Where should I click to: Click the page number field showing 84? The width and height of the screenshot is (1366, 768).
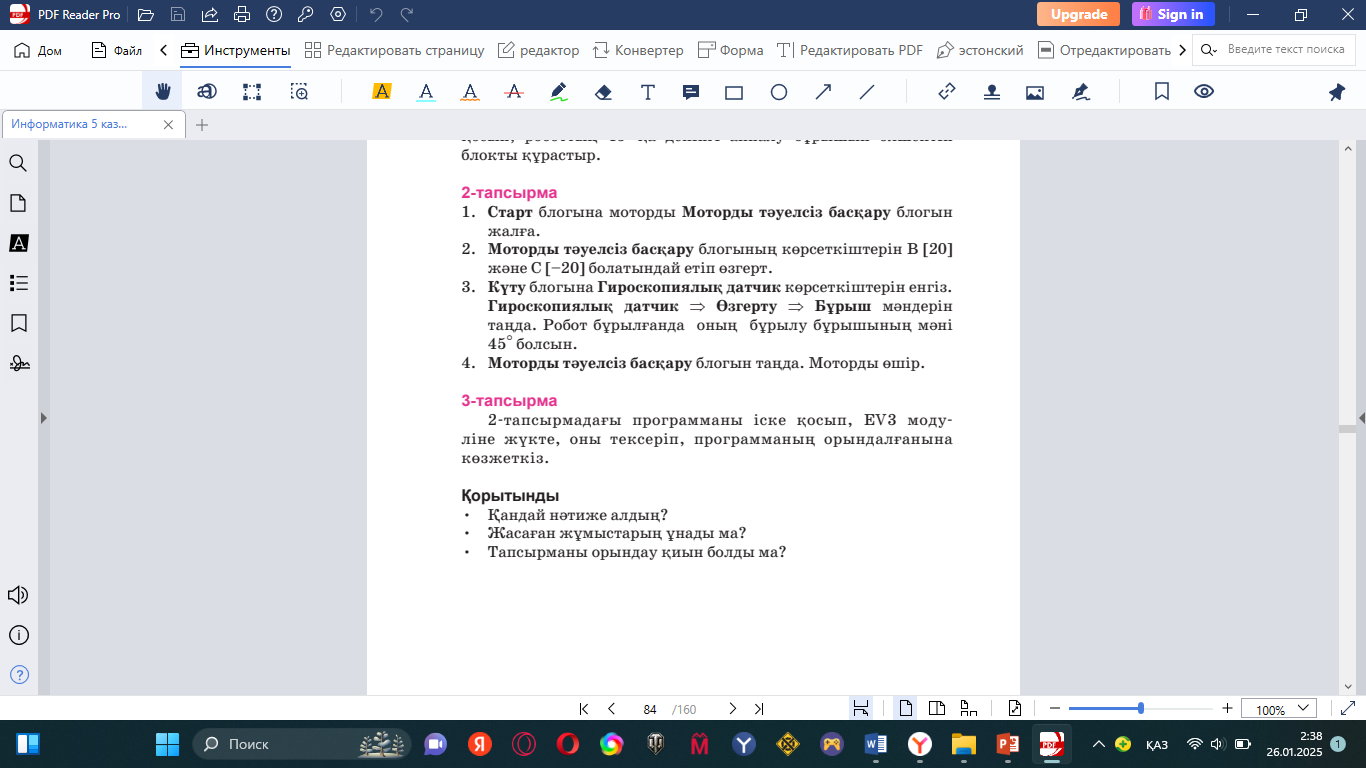click(x=650, y=709)
